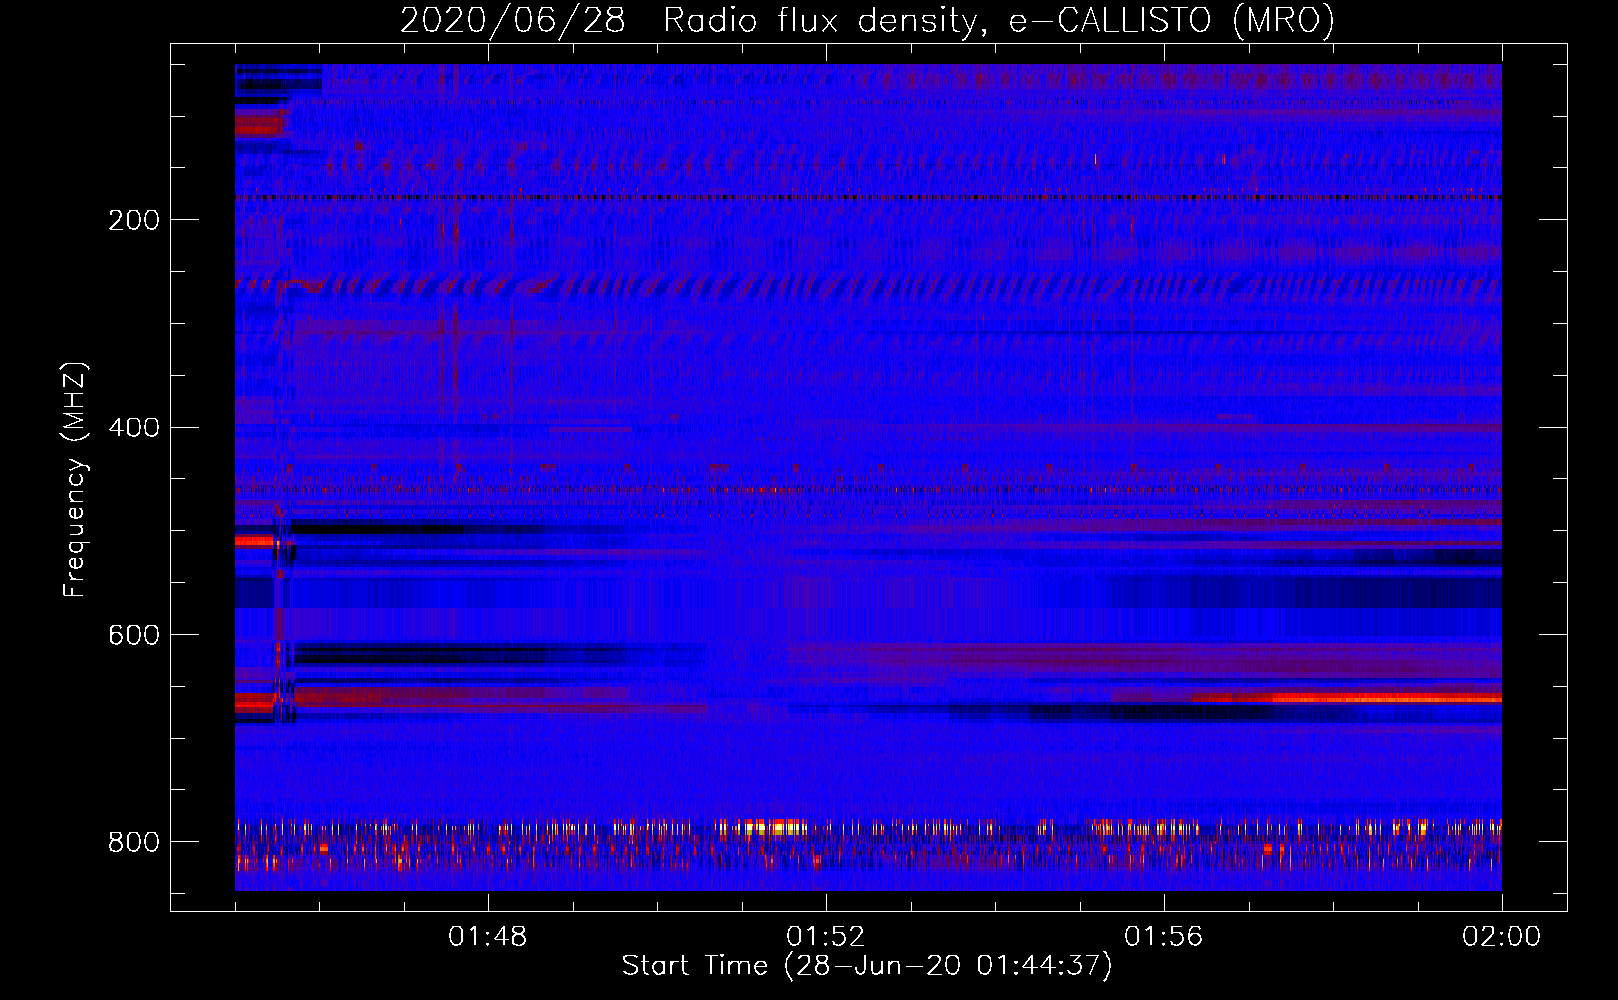Click the 200 frequency tick label
The image size is (1618, 1000).
134,220
